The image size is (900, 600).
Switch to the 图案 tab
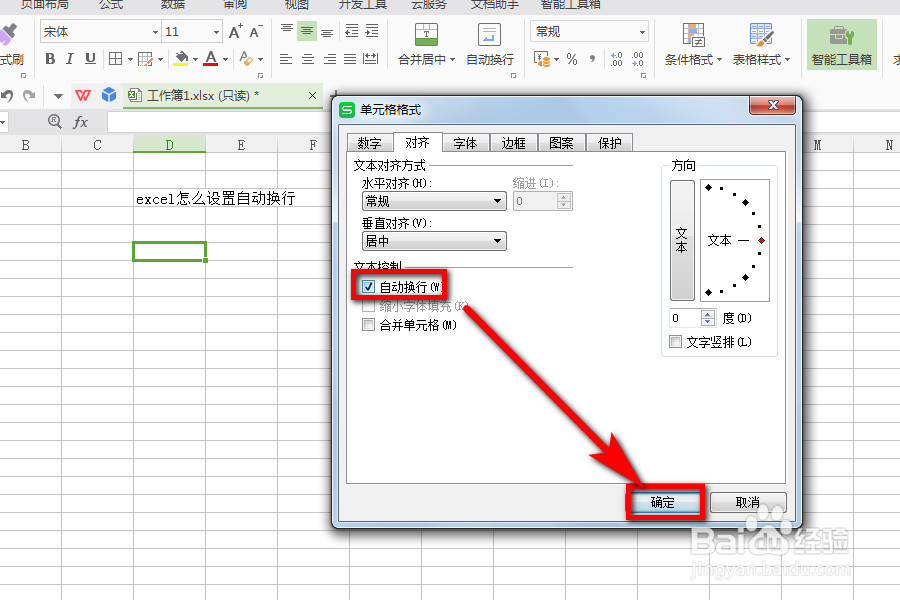[x=561, y=143]
